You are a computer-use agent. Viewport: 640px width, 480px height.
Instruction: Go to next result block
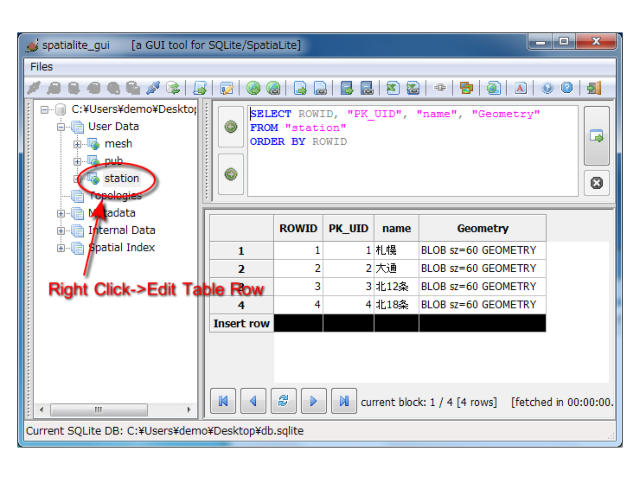coord(313,401)
